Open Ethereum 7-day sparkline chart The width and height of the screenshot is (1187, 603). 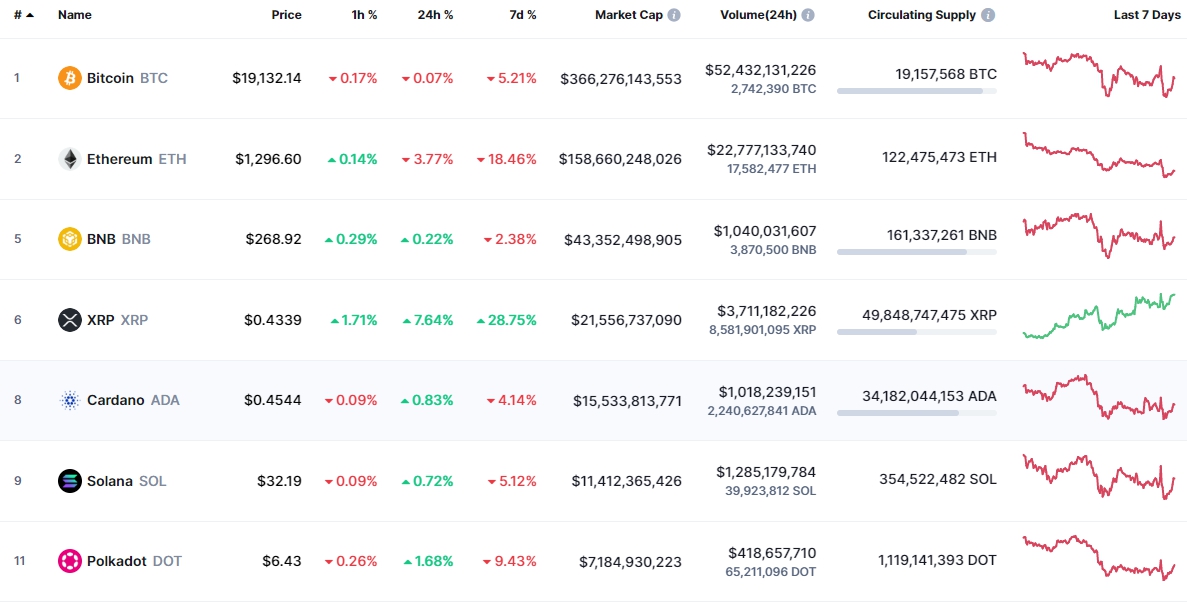(x=1099, y=155)
